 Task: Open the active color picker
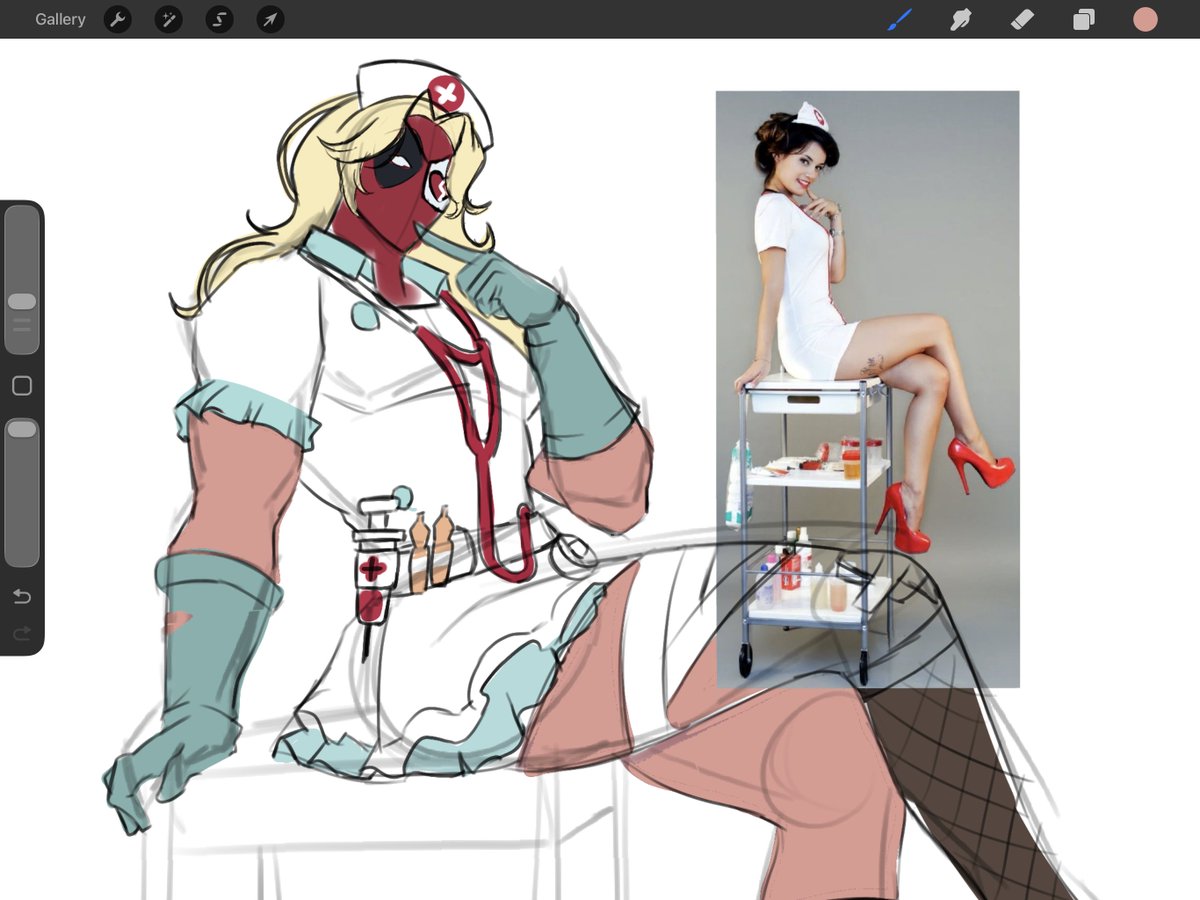click(x=1145, y=19)
